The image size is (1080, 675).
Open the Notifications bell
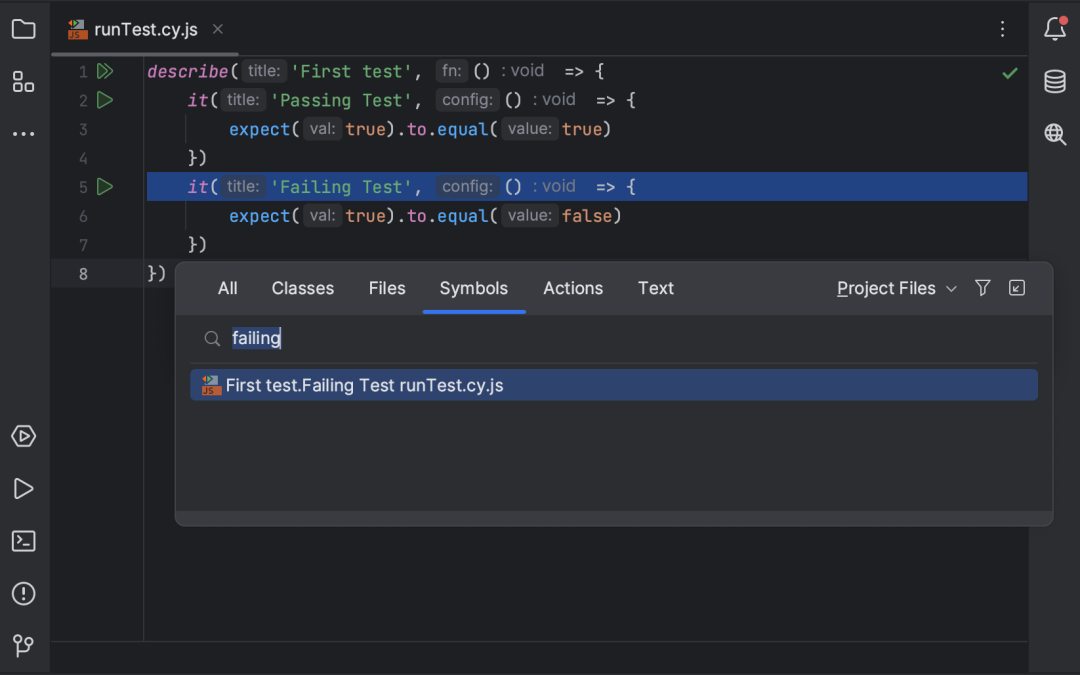(x=1055, y=28)
